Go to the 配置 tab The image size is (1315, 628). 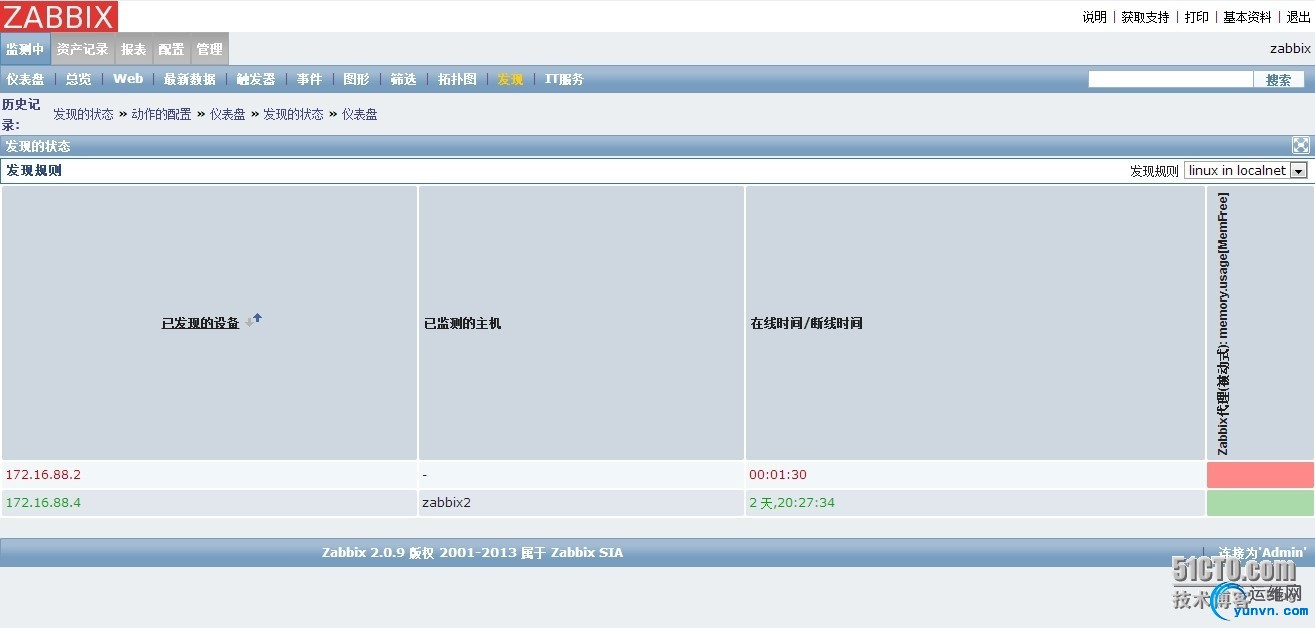pyautogui.click(x=171, y=49)
